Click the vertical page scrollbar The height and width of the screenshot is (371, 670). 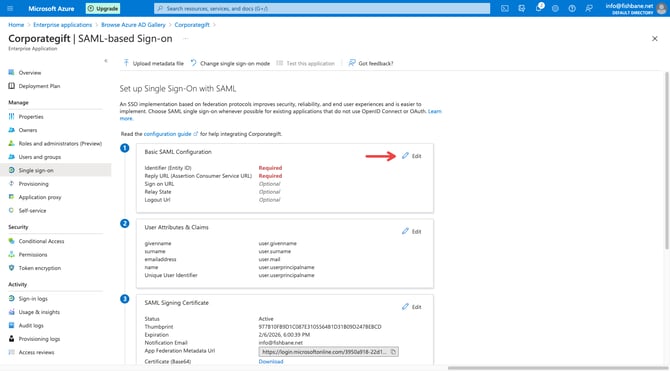click(x=667, y=160)
